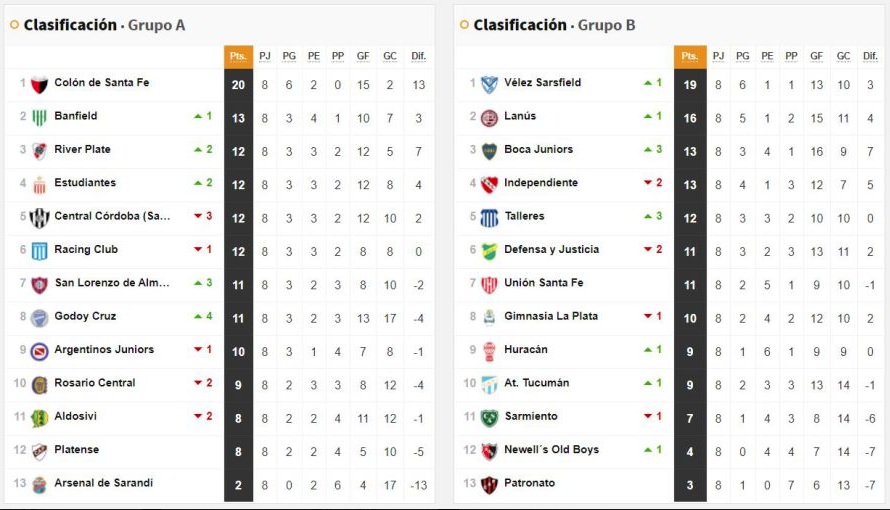Click the GF header in Grupo B
Image resolution: width=890 pixels, height=510 pixels.
[817, 57]
